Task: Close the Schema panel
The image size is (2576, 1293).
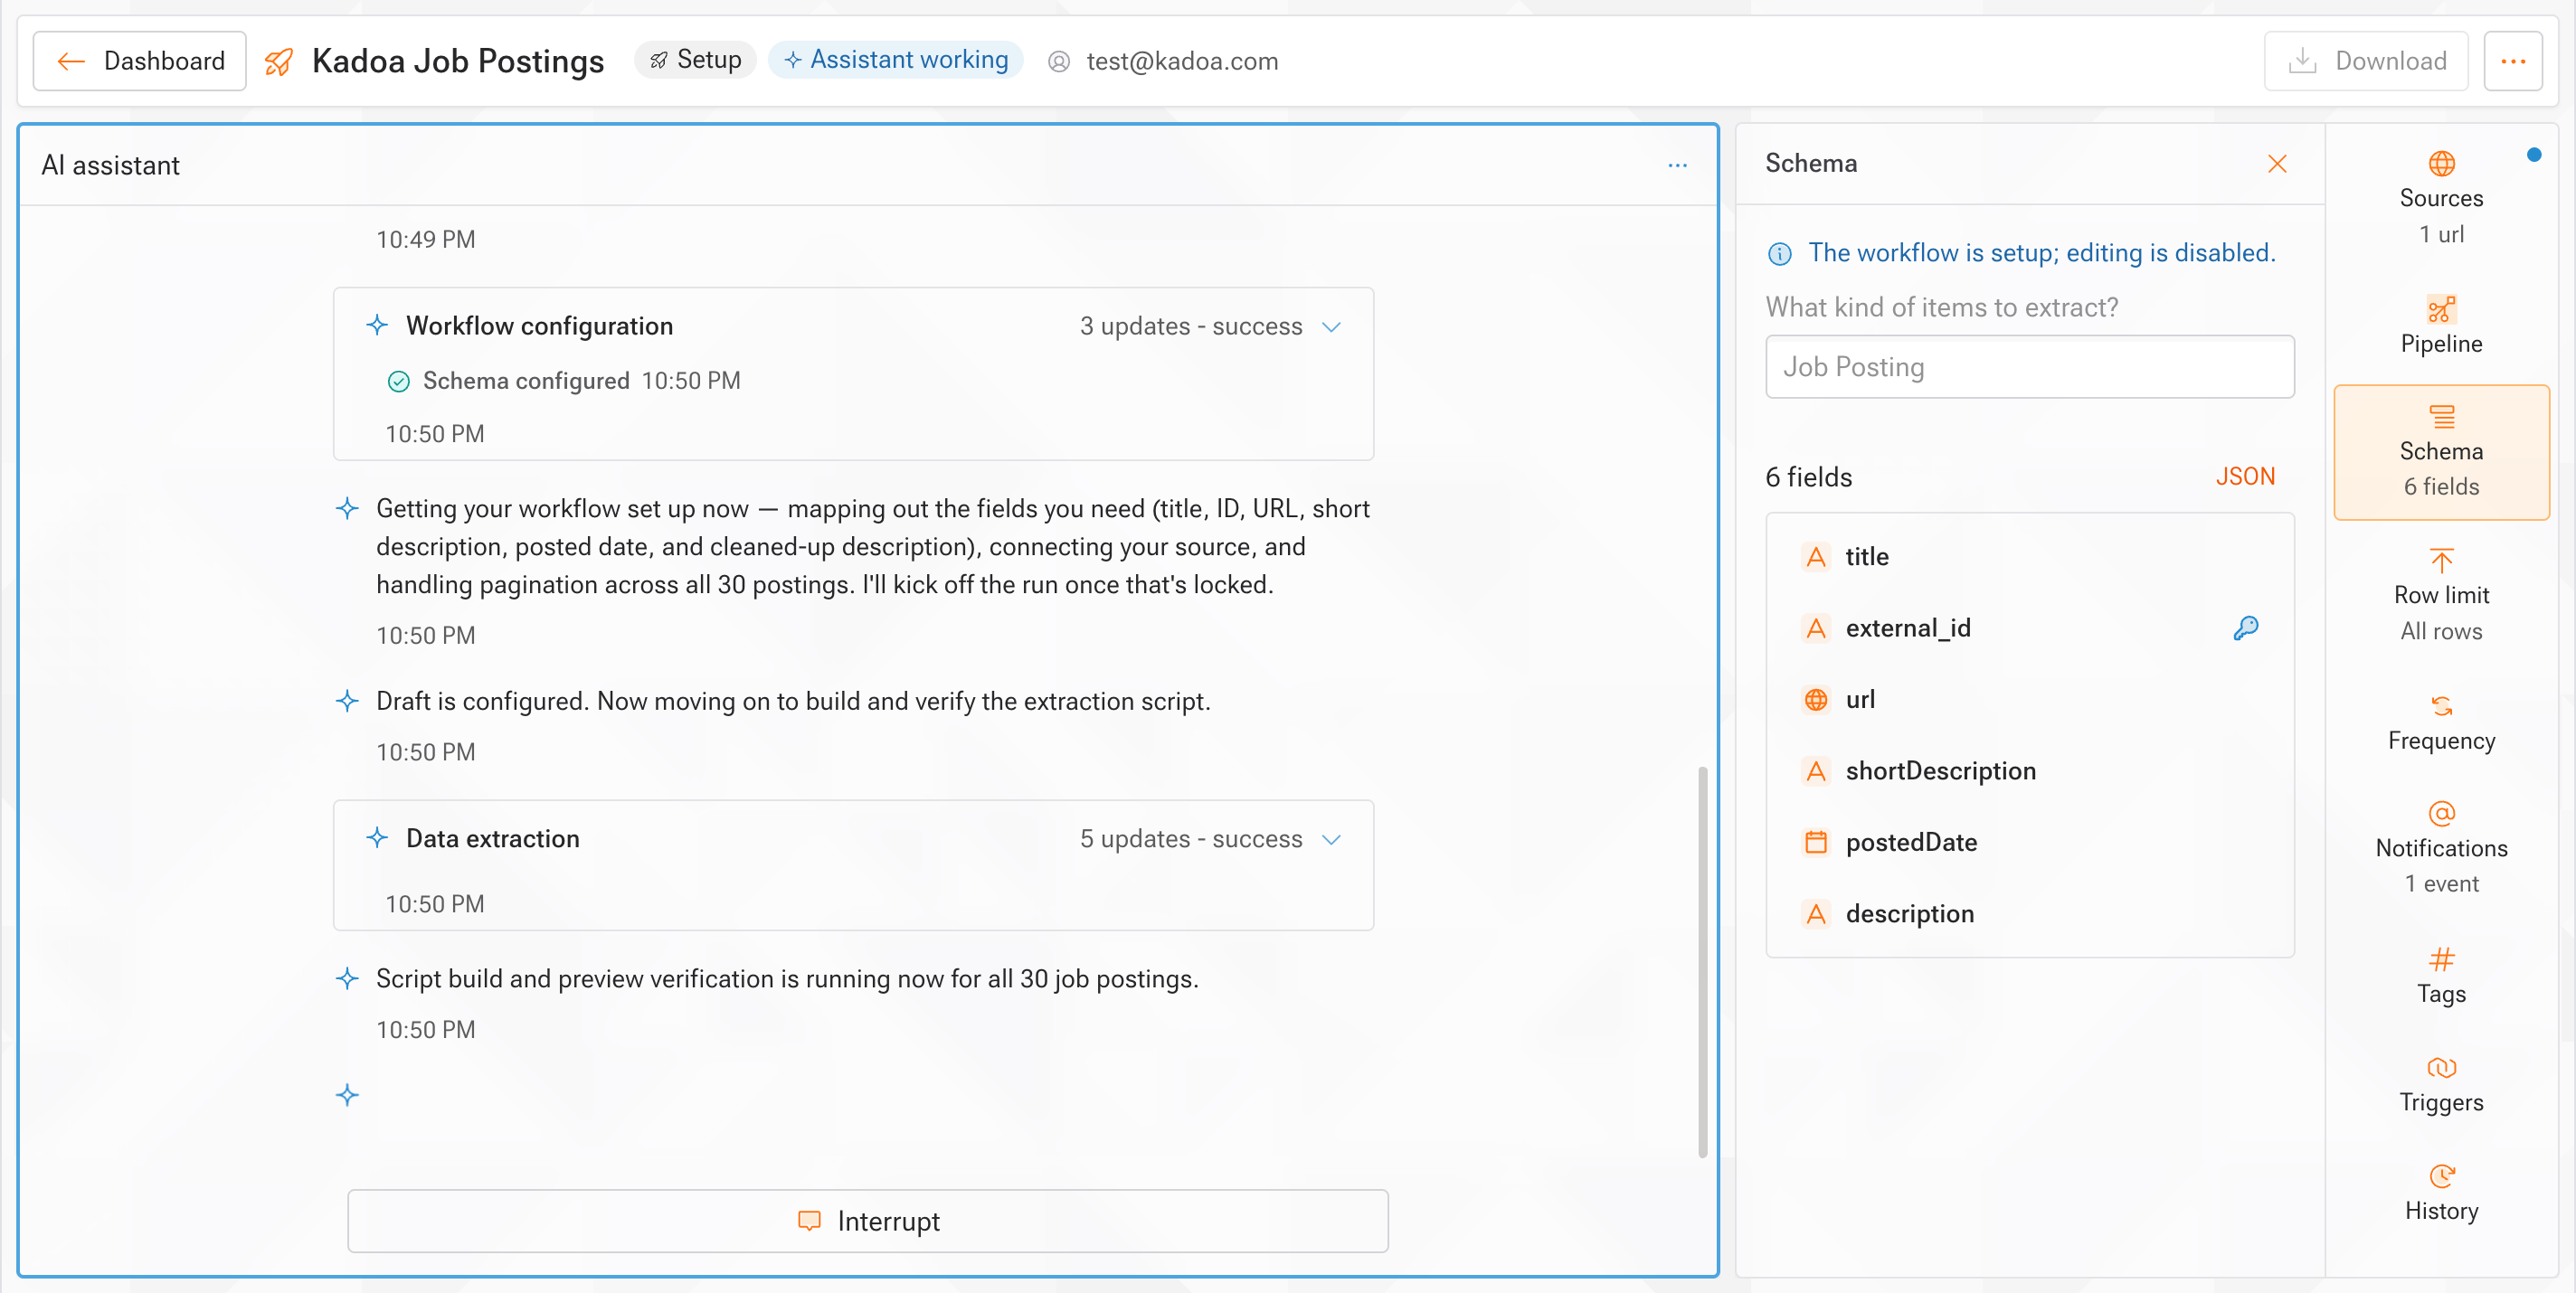Action: pos(2278,164)
